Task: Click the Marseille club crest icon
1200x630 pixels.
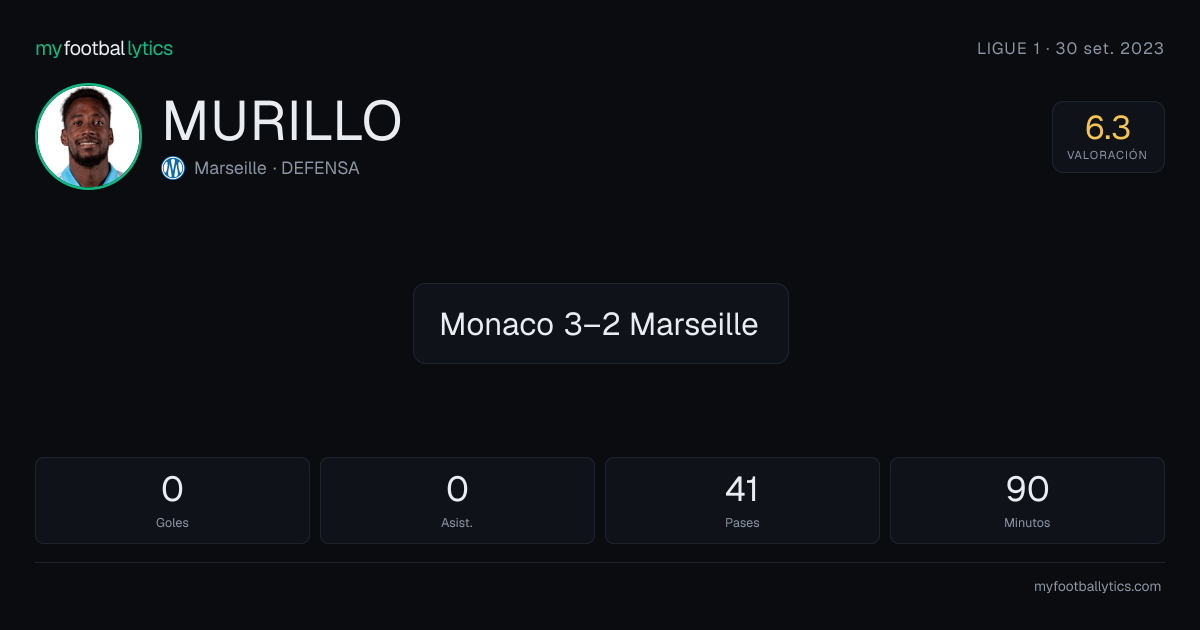Action: click(x=173, y=168)
